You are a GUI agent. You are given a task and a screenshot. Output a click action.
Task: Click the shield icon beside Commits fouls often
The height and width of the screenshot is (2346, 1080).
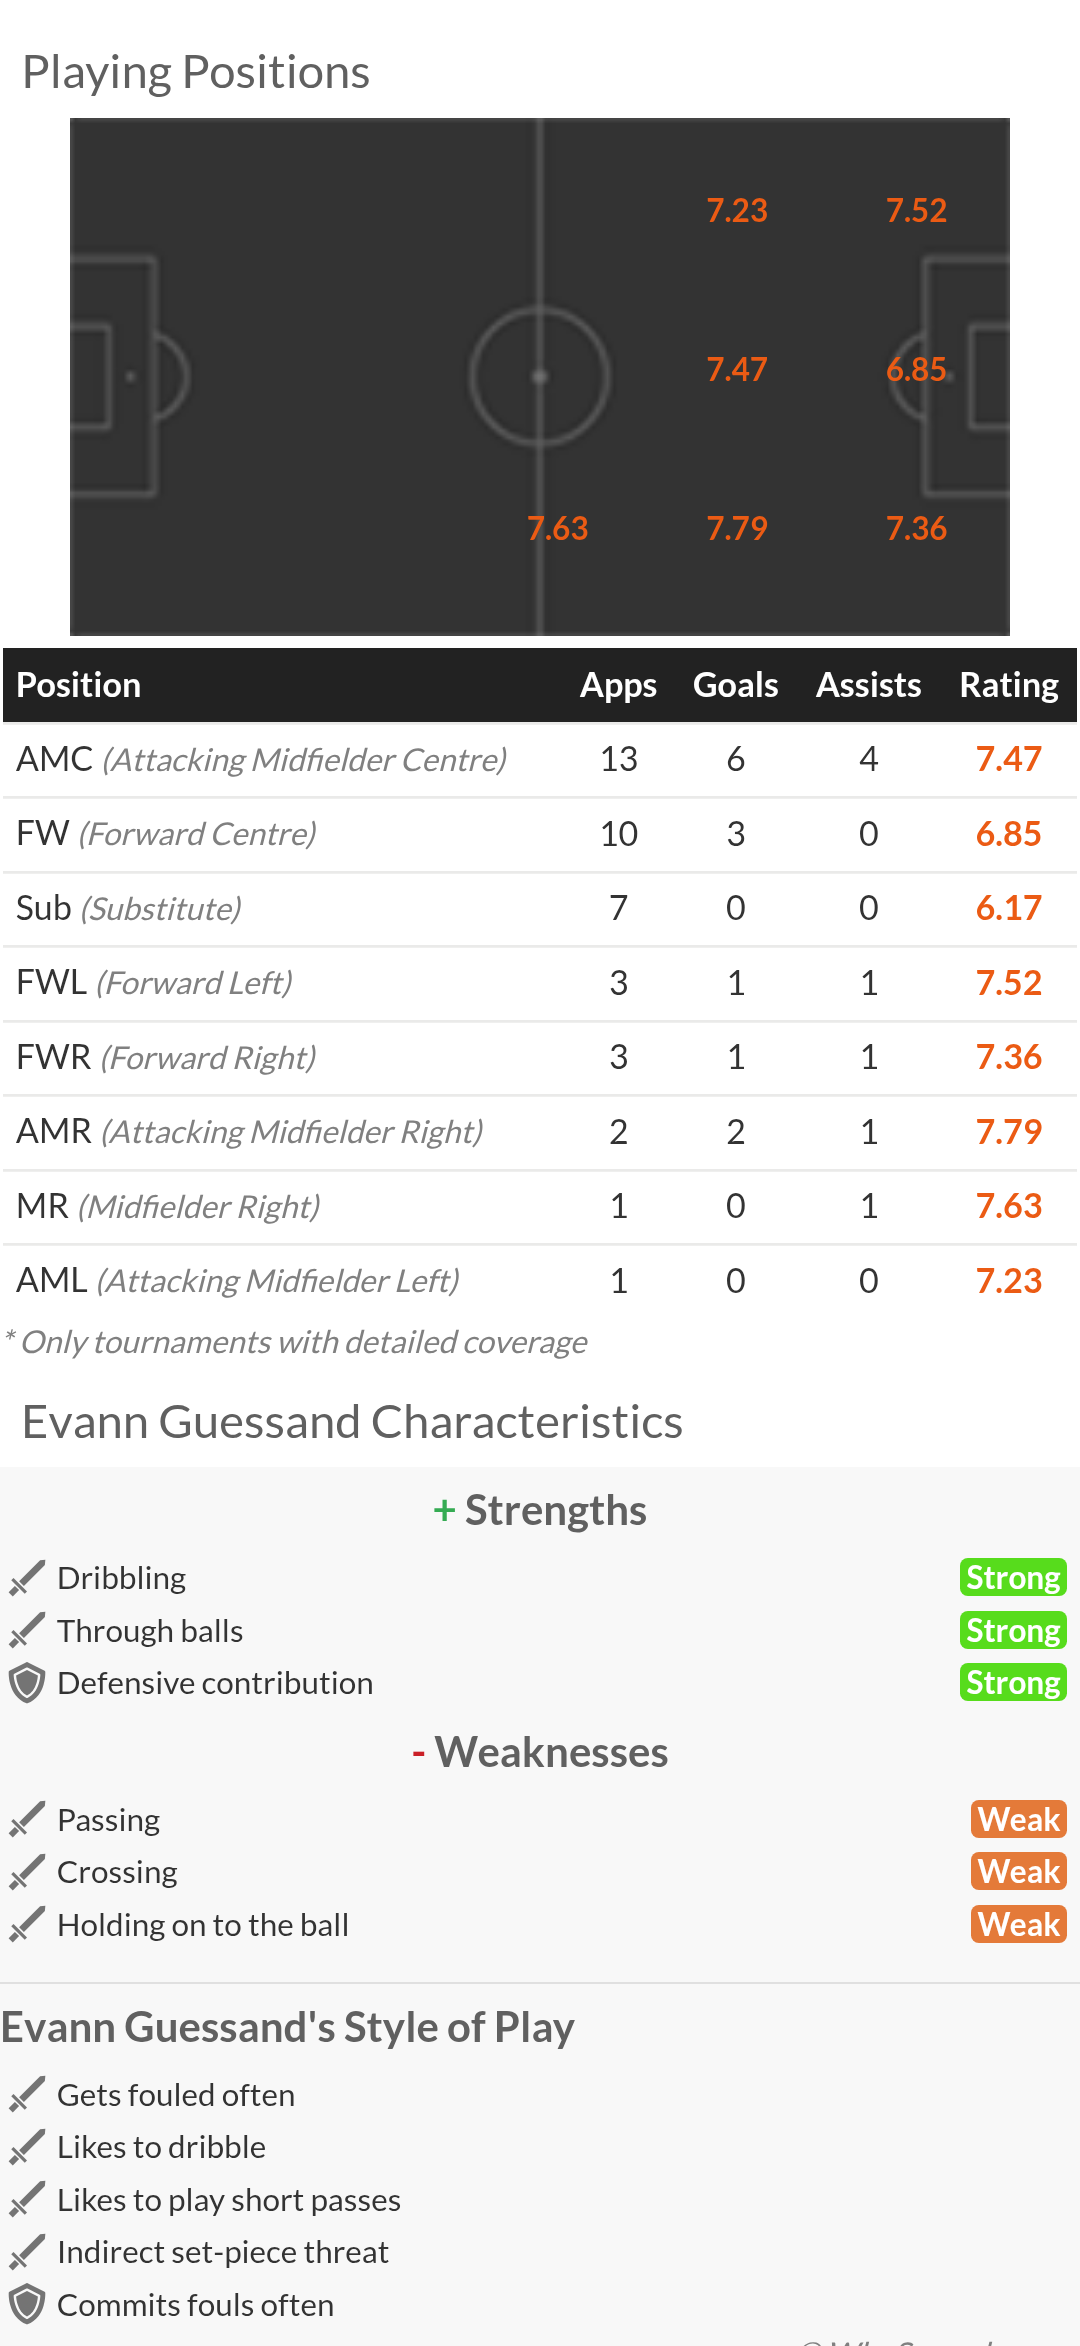[27, 2305]
